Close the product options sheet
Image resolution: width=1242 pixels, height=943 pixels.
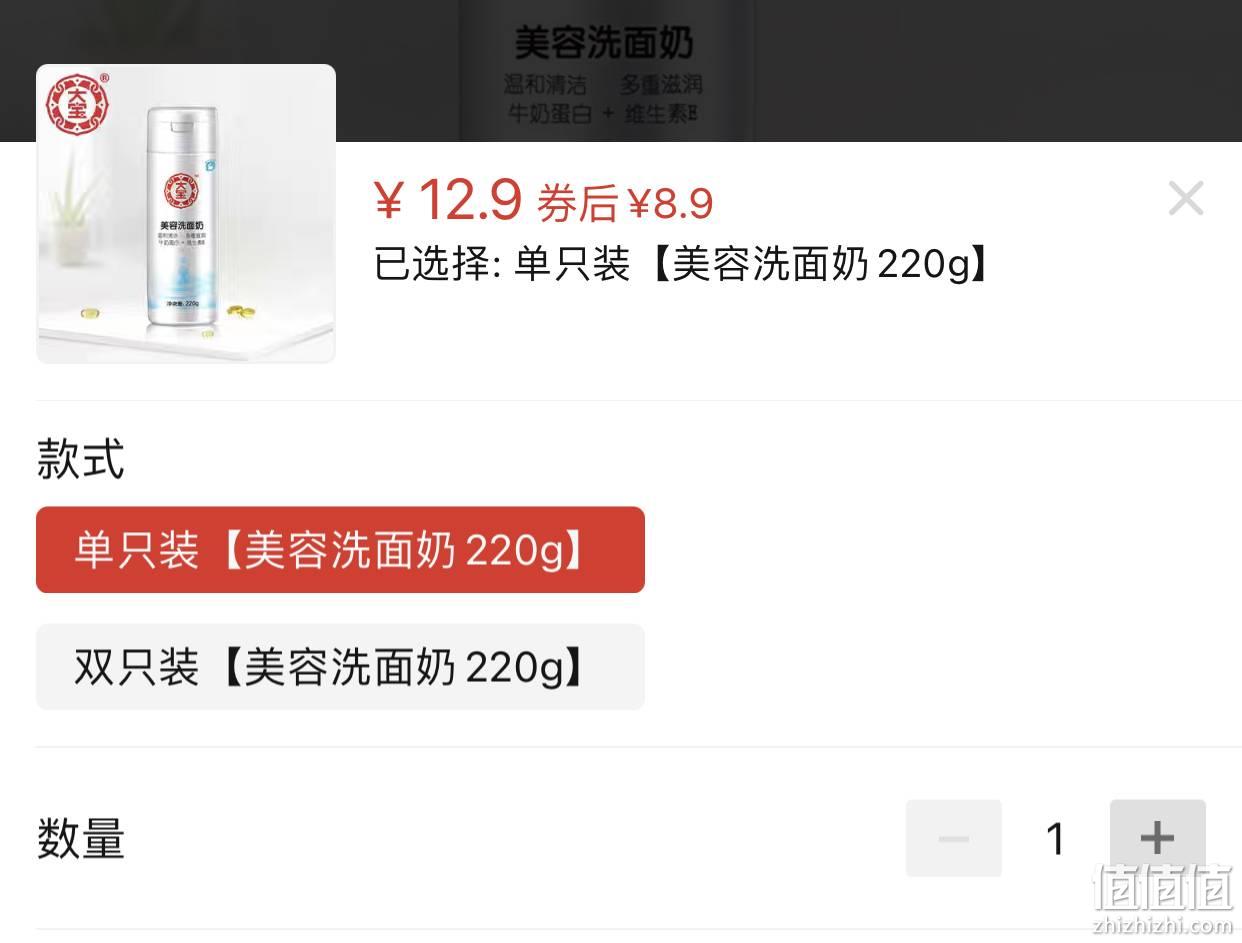(x=1186, y=198)
